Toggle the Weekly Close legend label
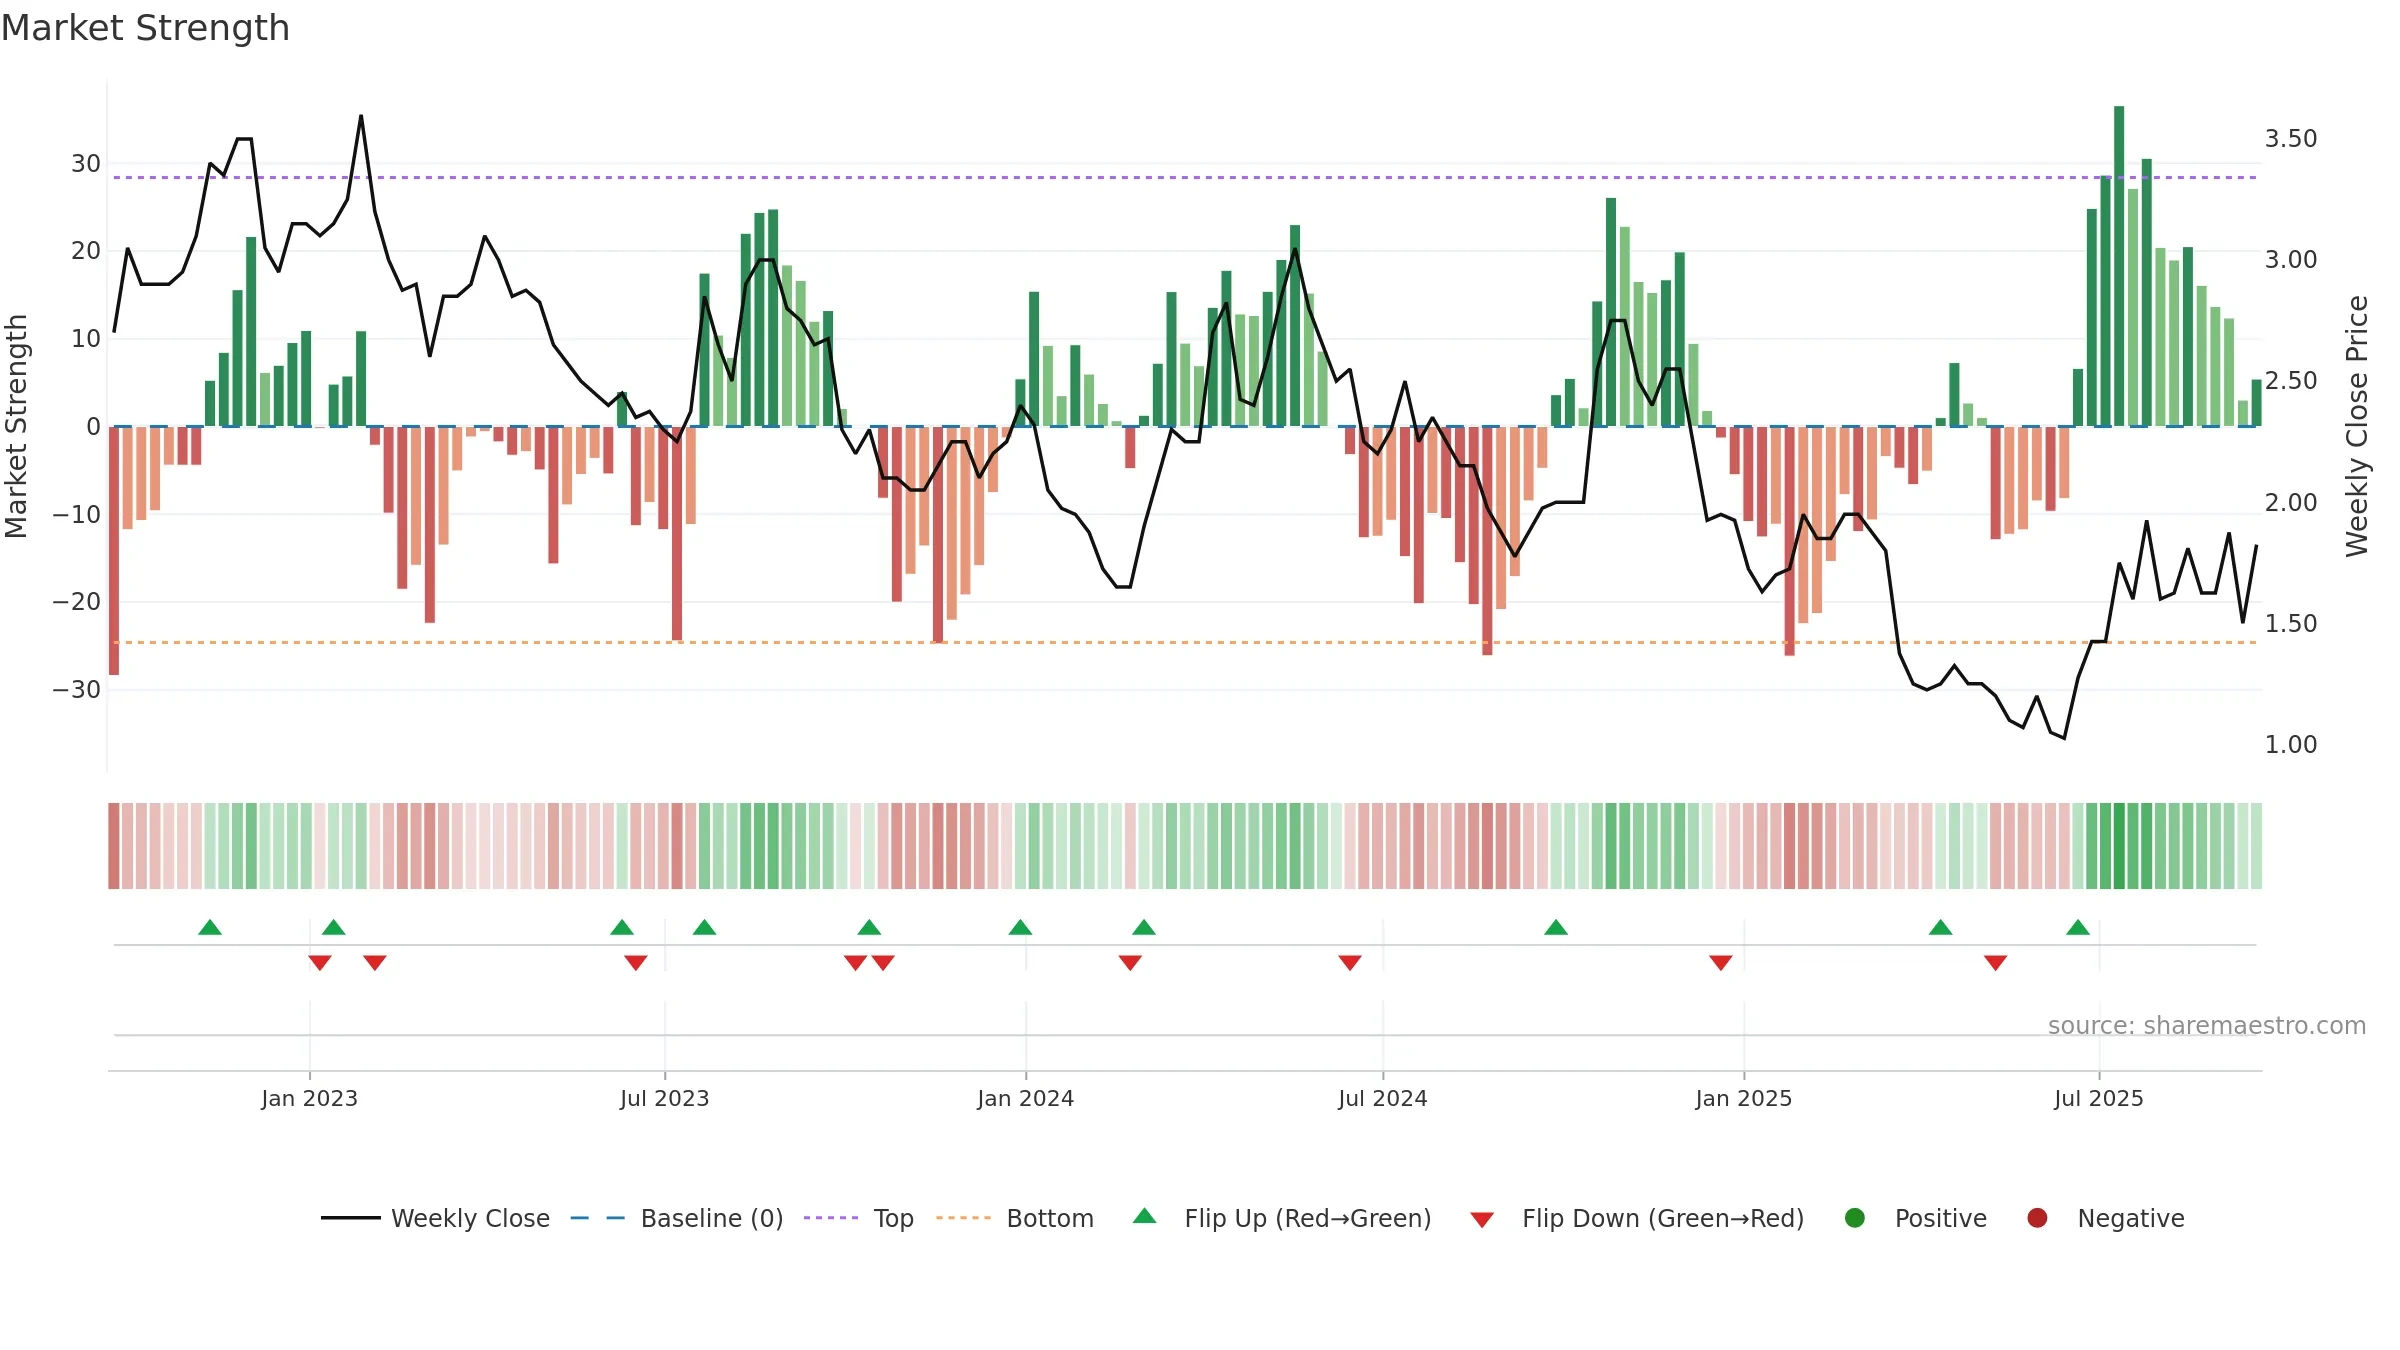The image size is (2400, 1350). 470,1218
